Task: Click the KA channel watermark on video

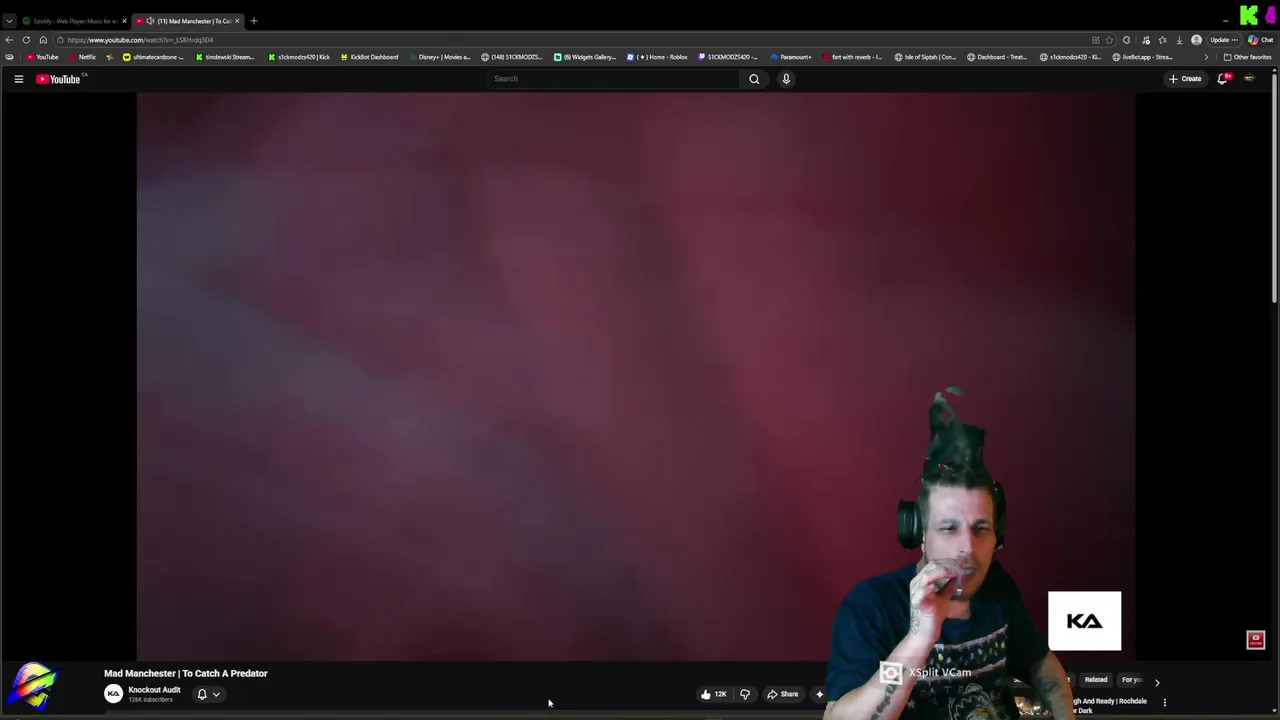Action: tap(1084, 621)
